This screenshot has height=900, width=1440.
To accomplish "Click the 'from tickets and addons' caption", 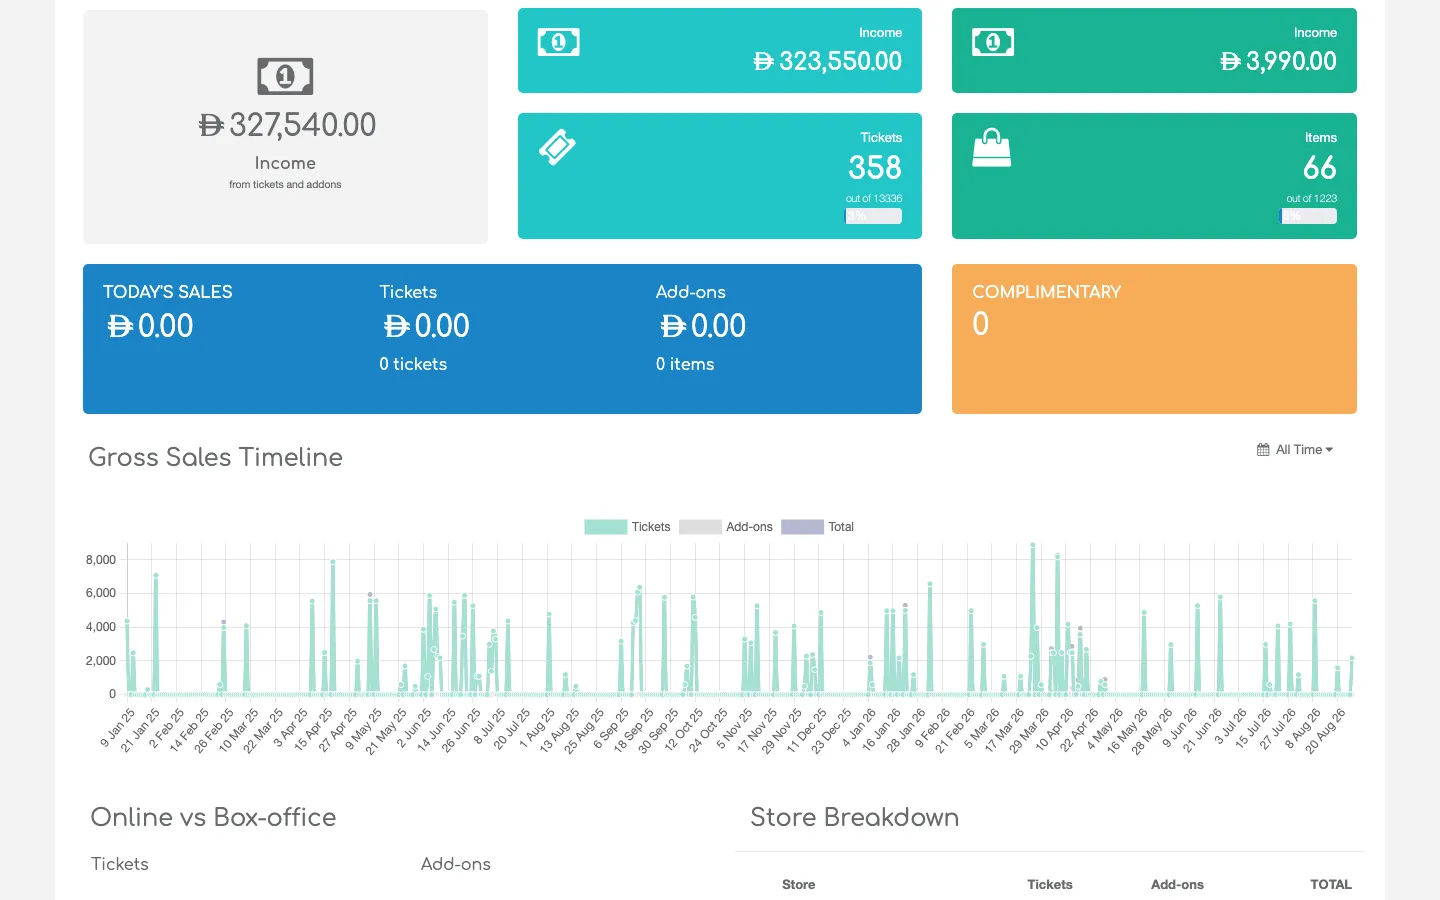I will (285, 185).
